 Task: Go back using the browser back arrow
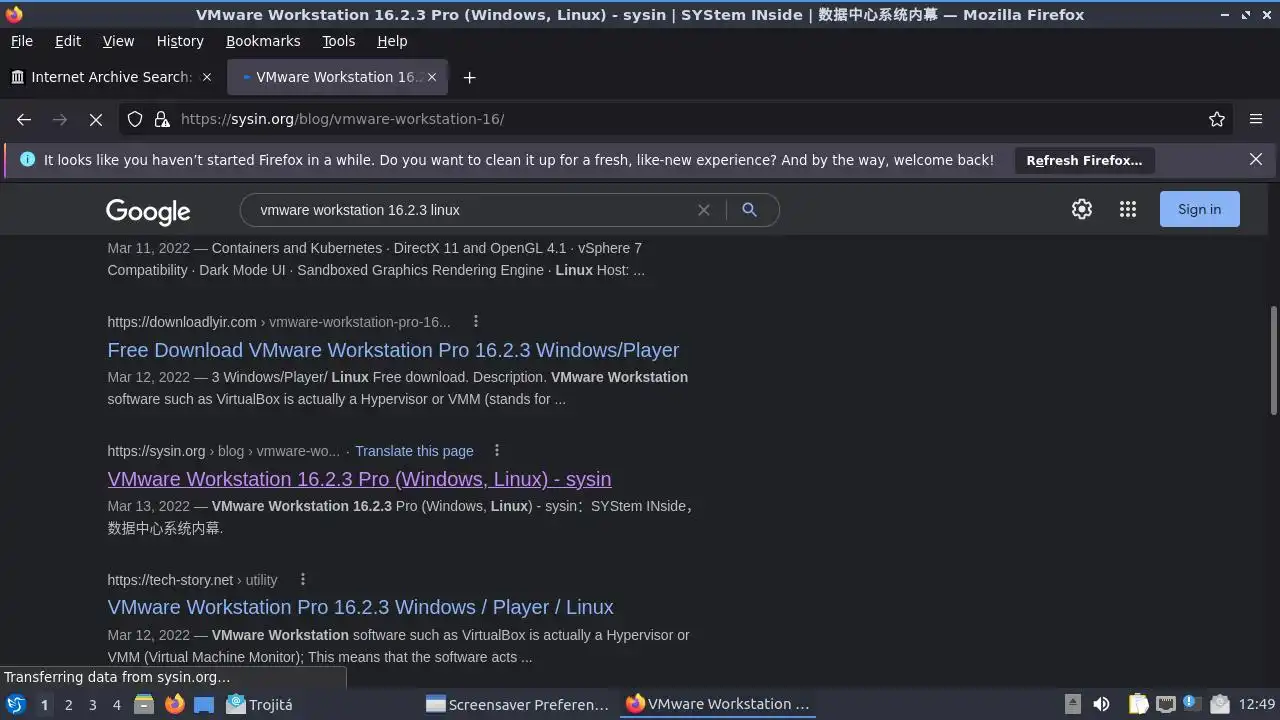pyautogui.click(x=24, y=119)
